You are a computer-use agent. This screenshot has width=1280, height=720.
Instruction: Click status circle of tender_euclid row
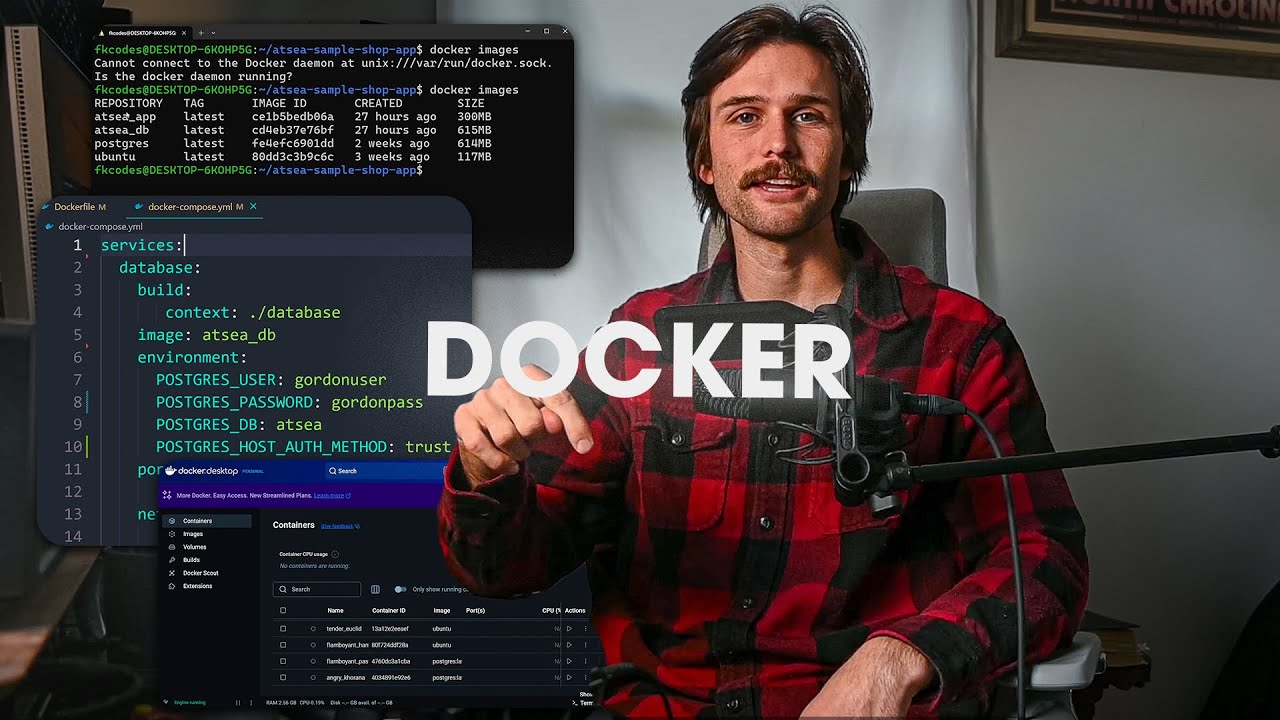[x=313, y=629]
